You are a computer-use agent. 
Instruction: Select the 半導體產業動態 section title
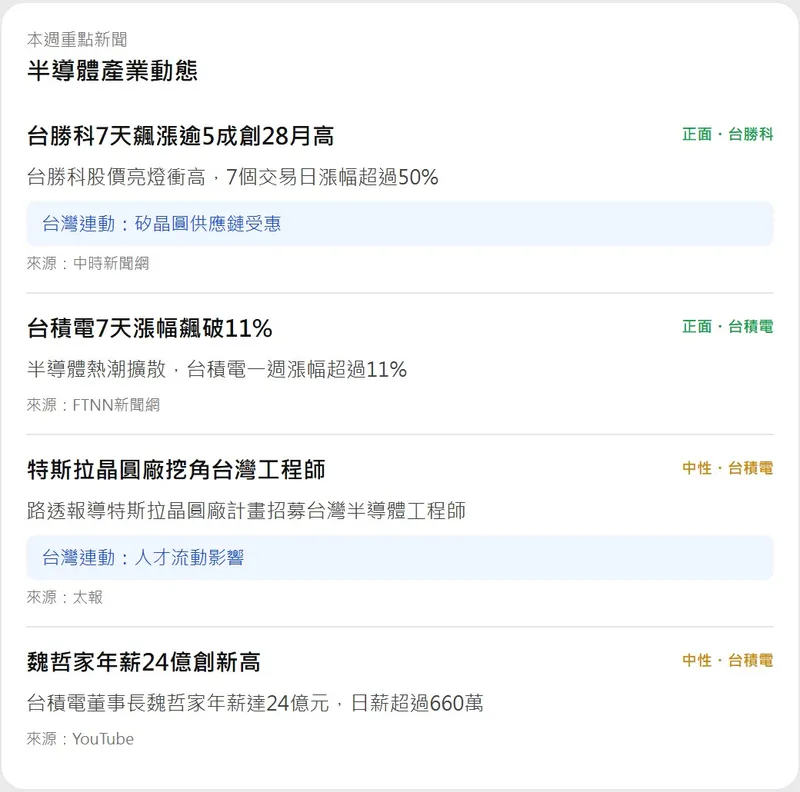tap(112, 71)
